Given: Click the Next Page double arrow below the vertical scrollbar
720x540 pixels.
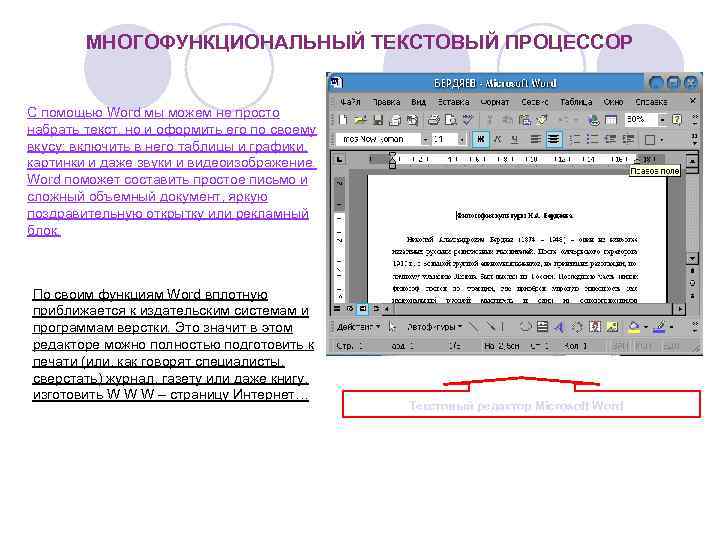Looking at the screenshot, I should [x=692, y=296].
